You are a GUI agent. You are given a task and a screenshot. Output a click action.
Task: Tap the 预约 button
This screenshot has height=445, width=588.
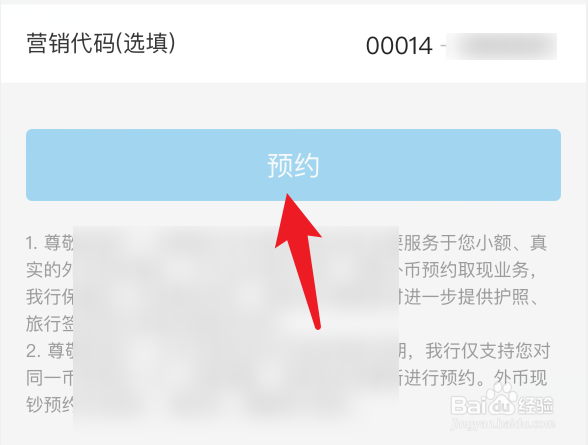point(293,165)
